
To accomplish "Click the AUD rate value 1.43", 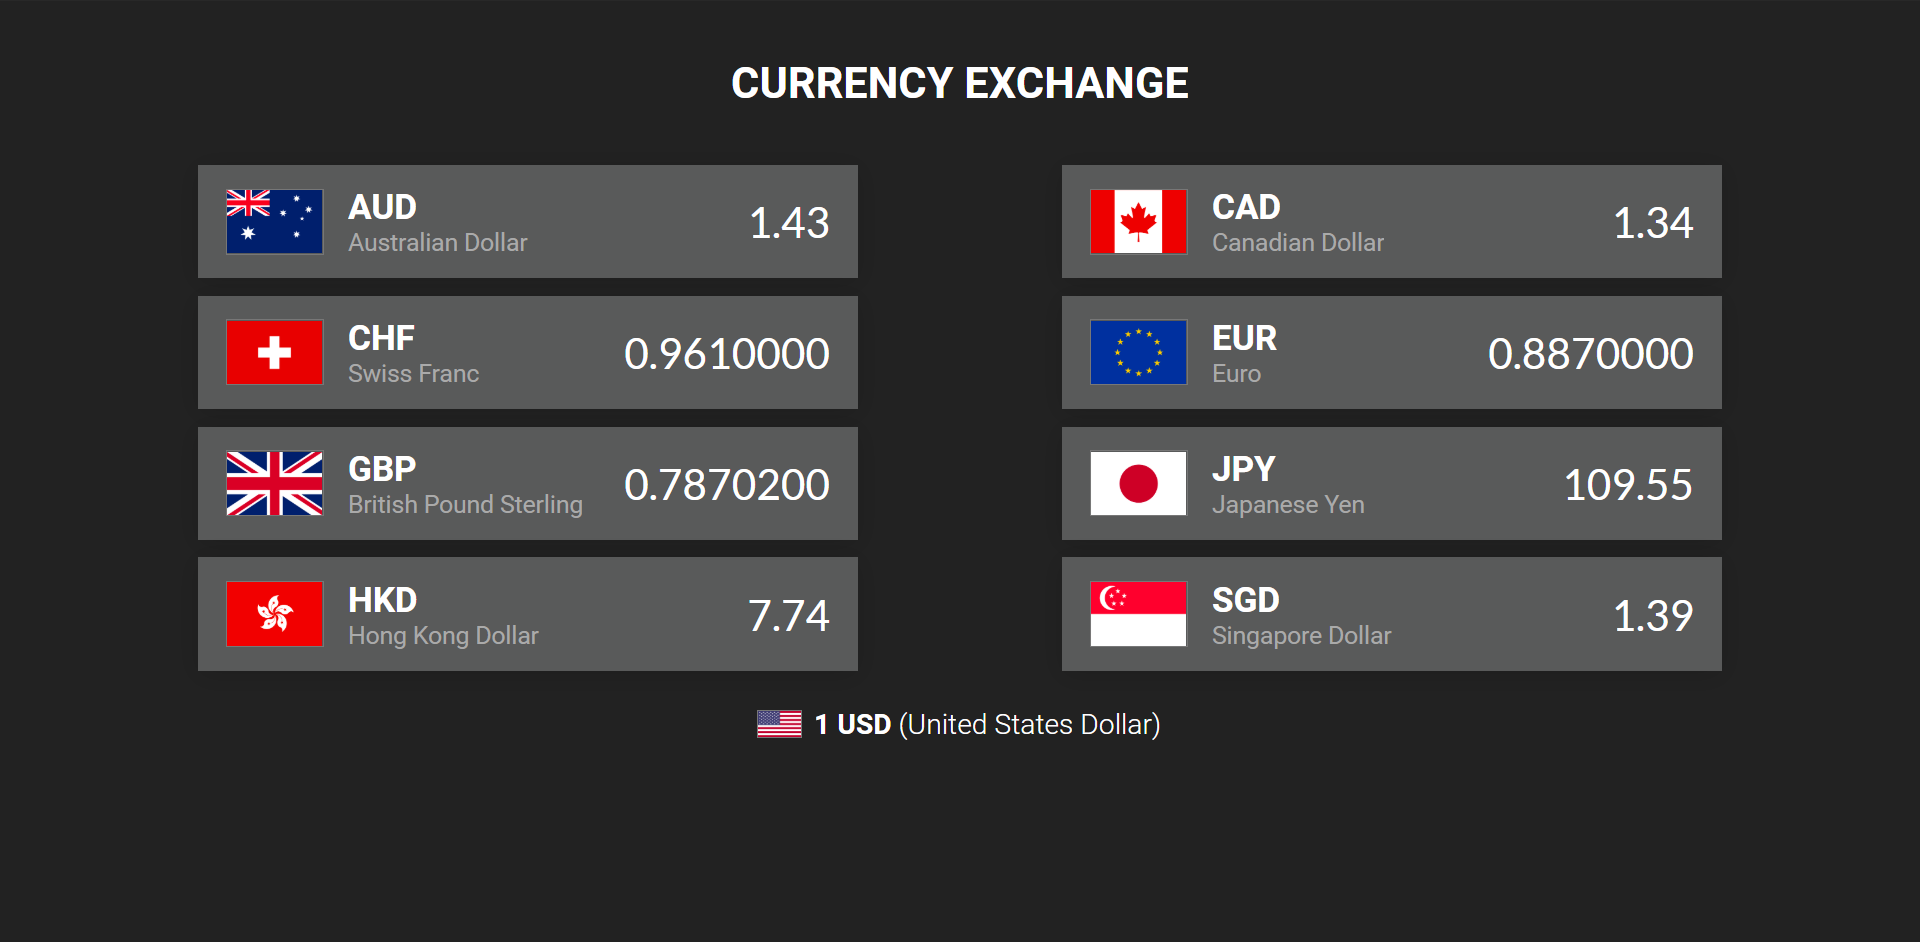I will click(x=789, y=223).
